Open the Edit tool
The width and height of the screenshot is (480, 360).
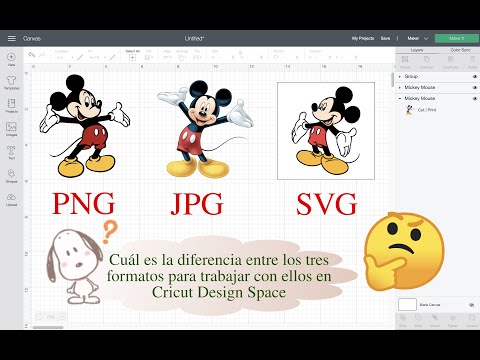[148, 58]
